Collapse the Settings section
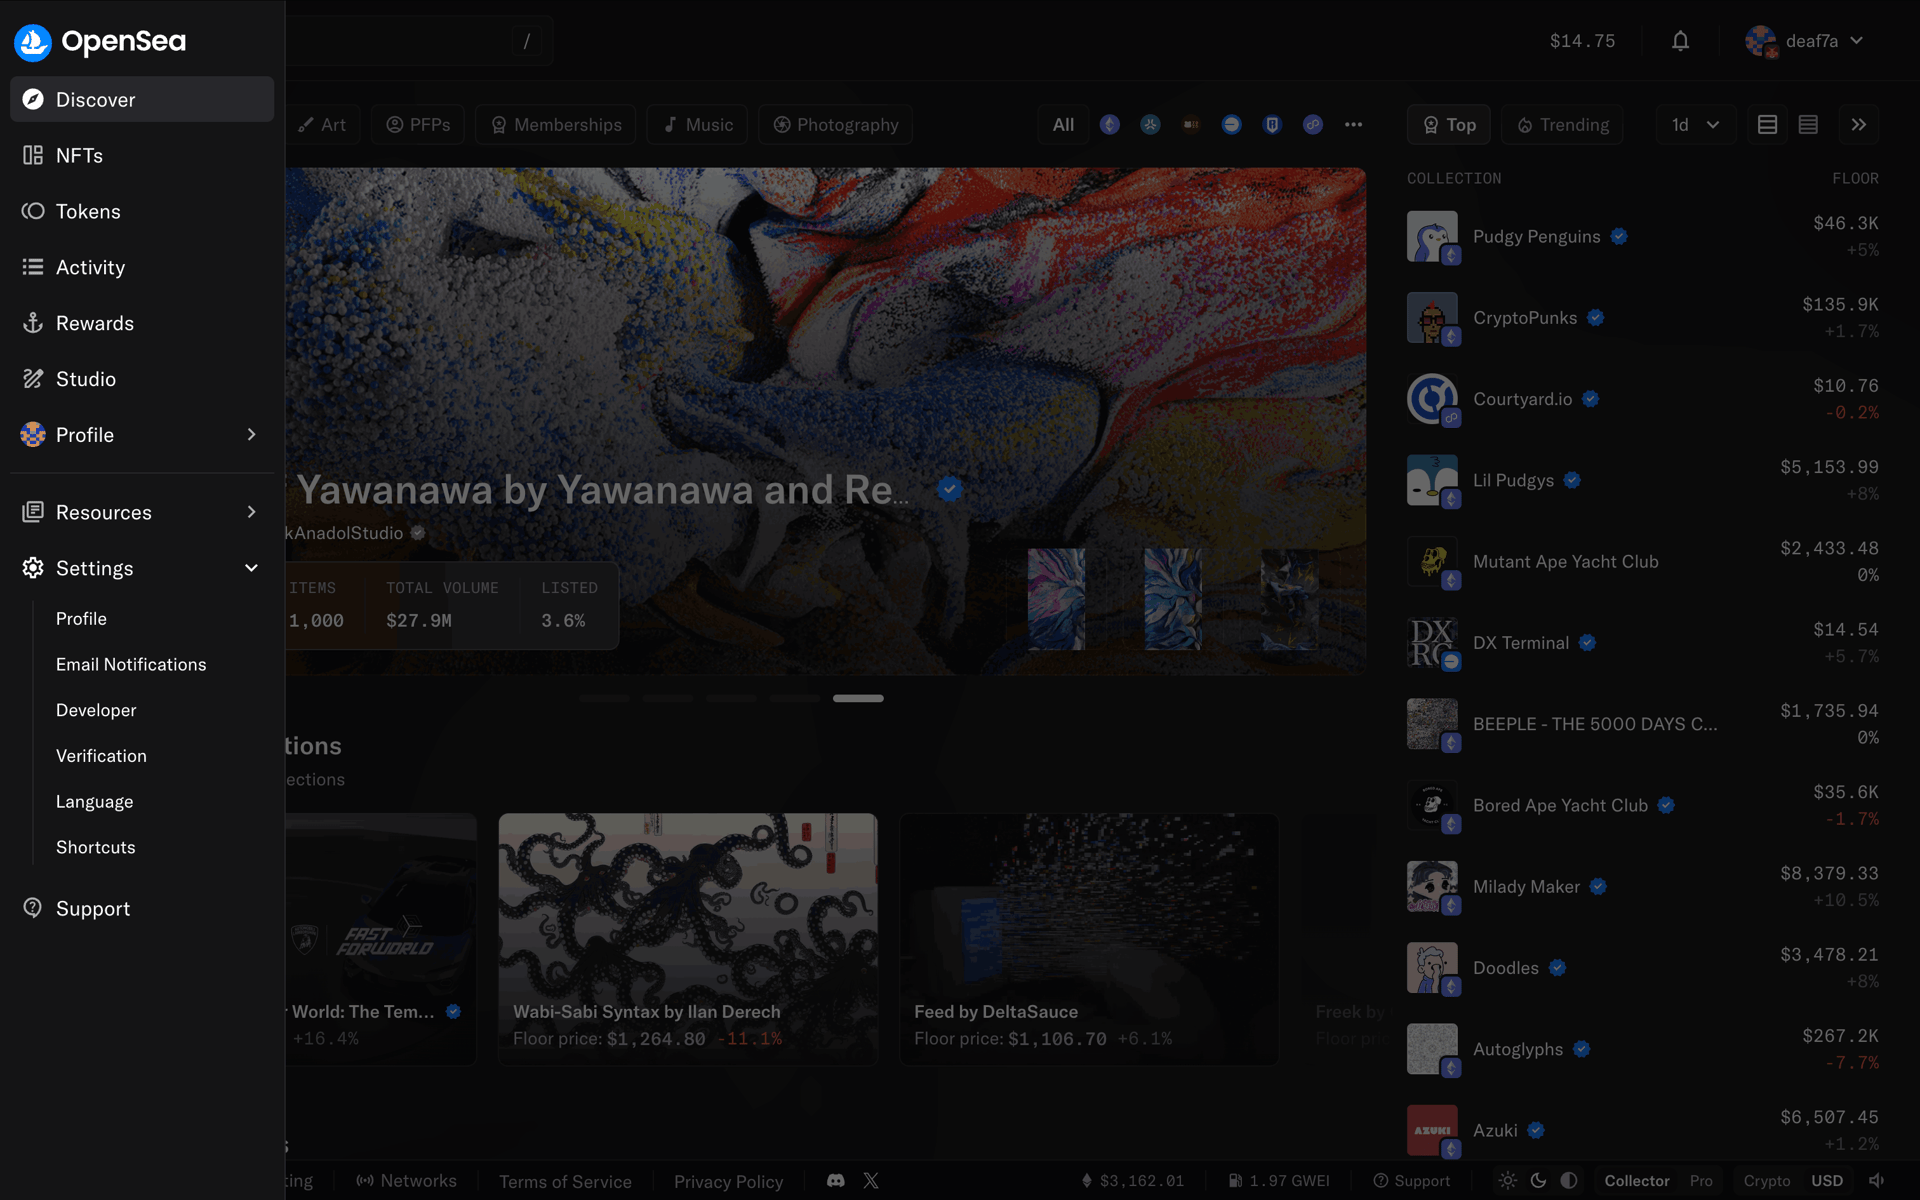The width and height of the screenshot is (1920, 1200). (142, 568)
